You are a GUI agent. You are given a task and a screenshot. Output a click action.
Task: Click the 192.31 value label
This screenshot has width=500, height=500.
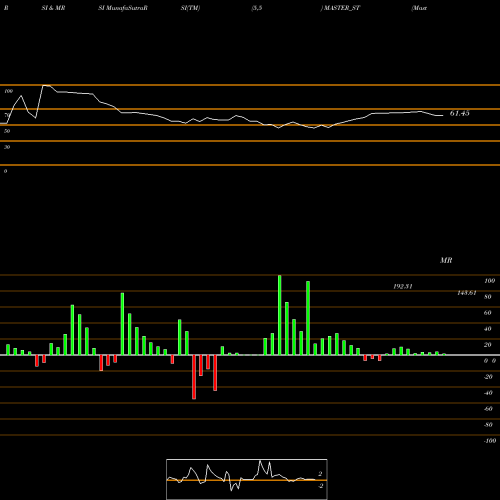[x=403, y=286]
